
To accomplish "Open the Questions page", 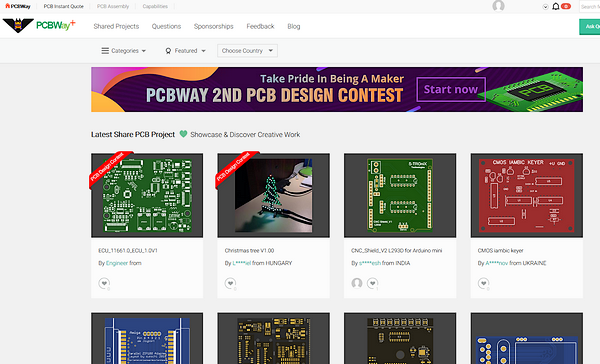I will tap(166, 26).
